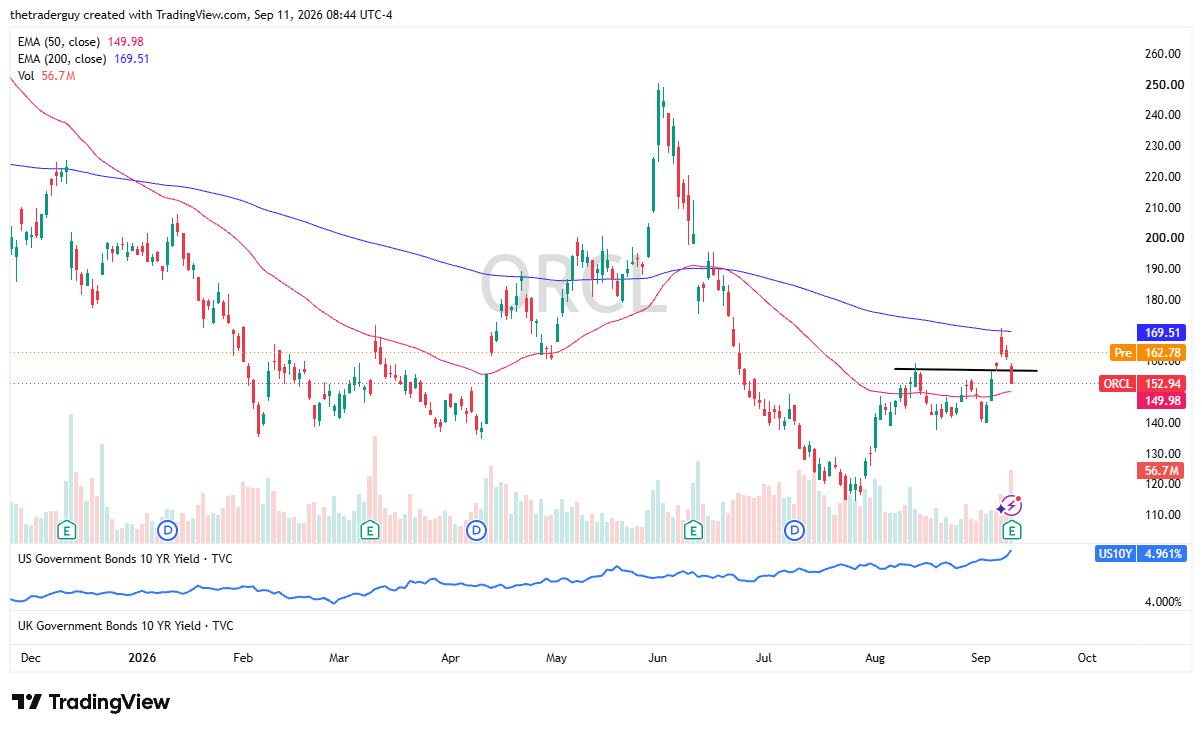1202x732 pixels.
Task: Click the 110.00 price axis label
Action: point(1163,515)
